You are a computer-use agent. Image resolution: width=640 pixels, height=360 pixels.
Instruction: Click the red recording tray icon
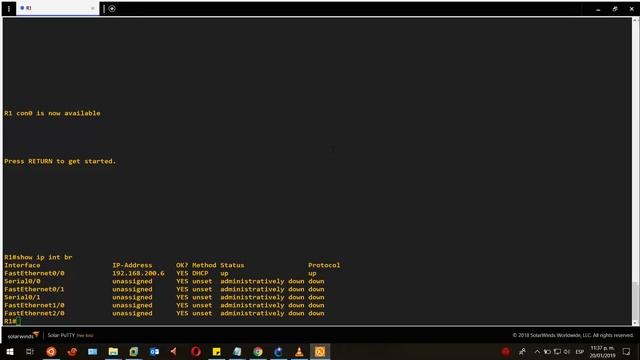click(506, 351)
